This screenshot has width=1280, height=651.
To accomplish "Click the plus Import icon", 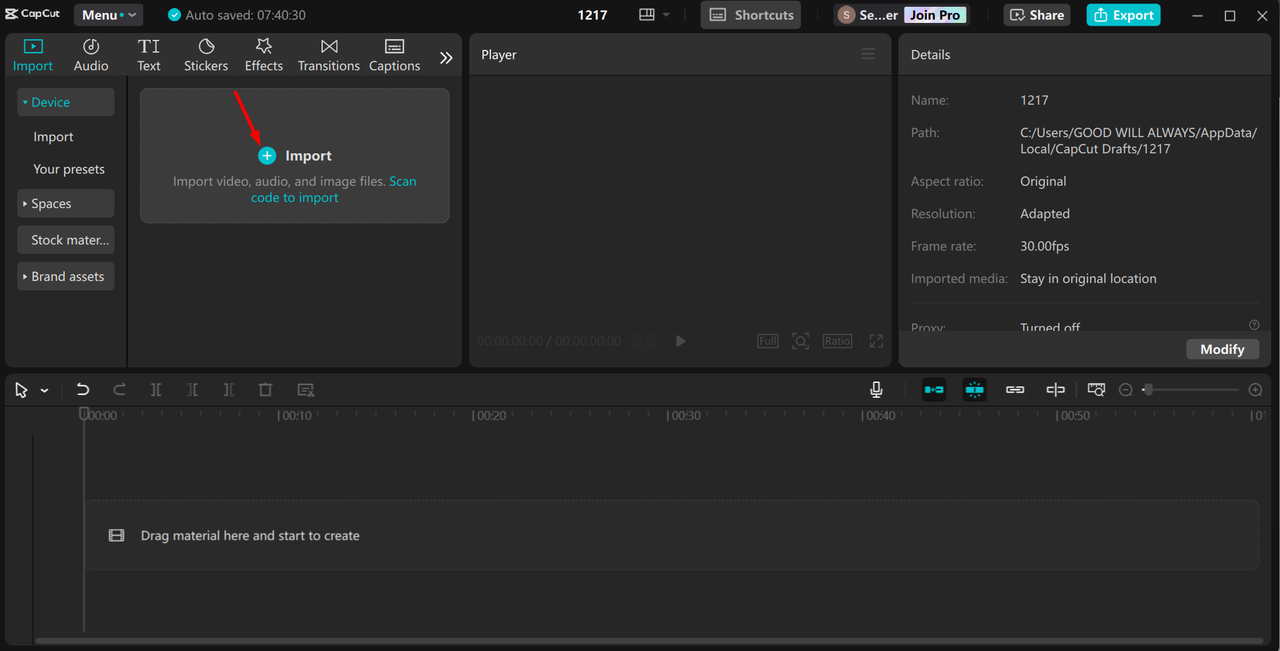I will [267, 156].
